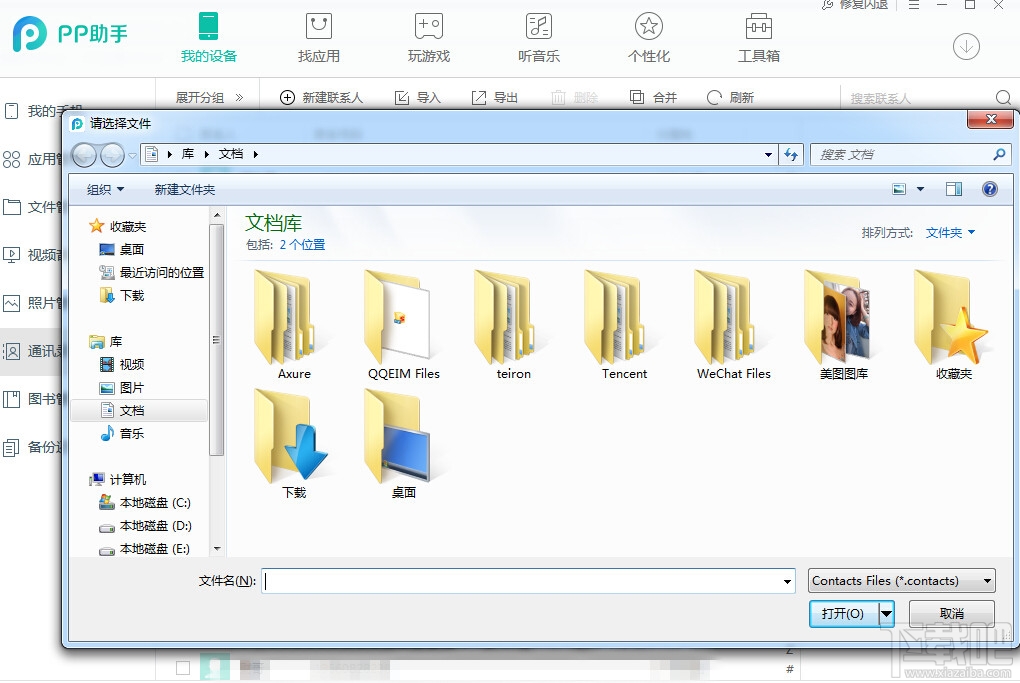Open 找应用 app store icon

(318, 27)
